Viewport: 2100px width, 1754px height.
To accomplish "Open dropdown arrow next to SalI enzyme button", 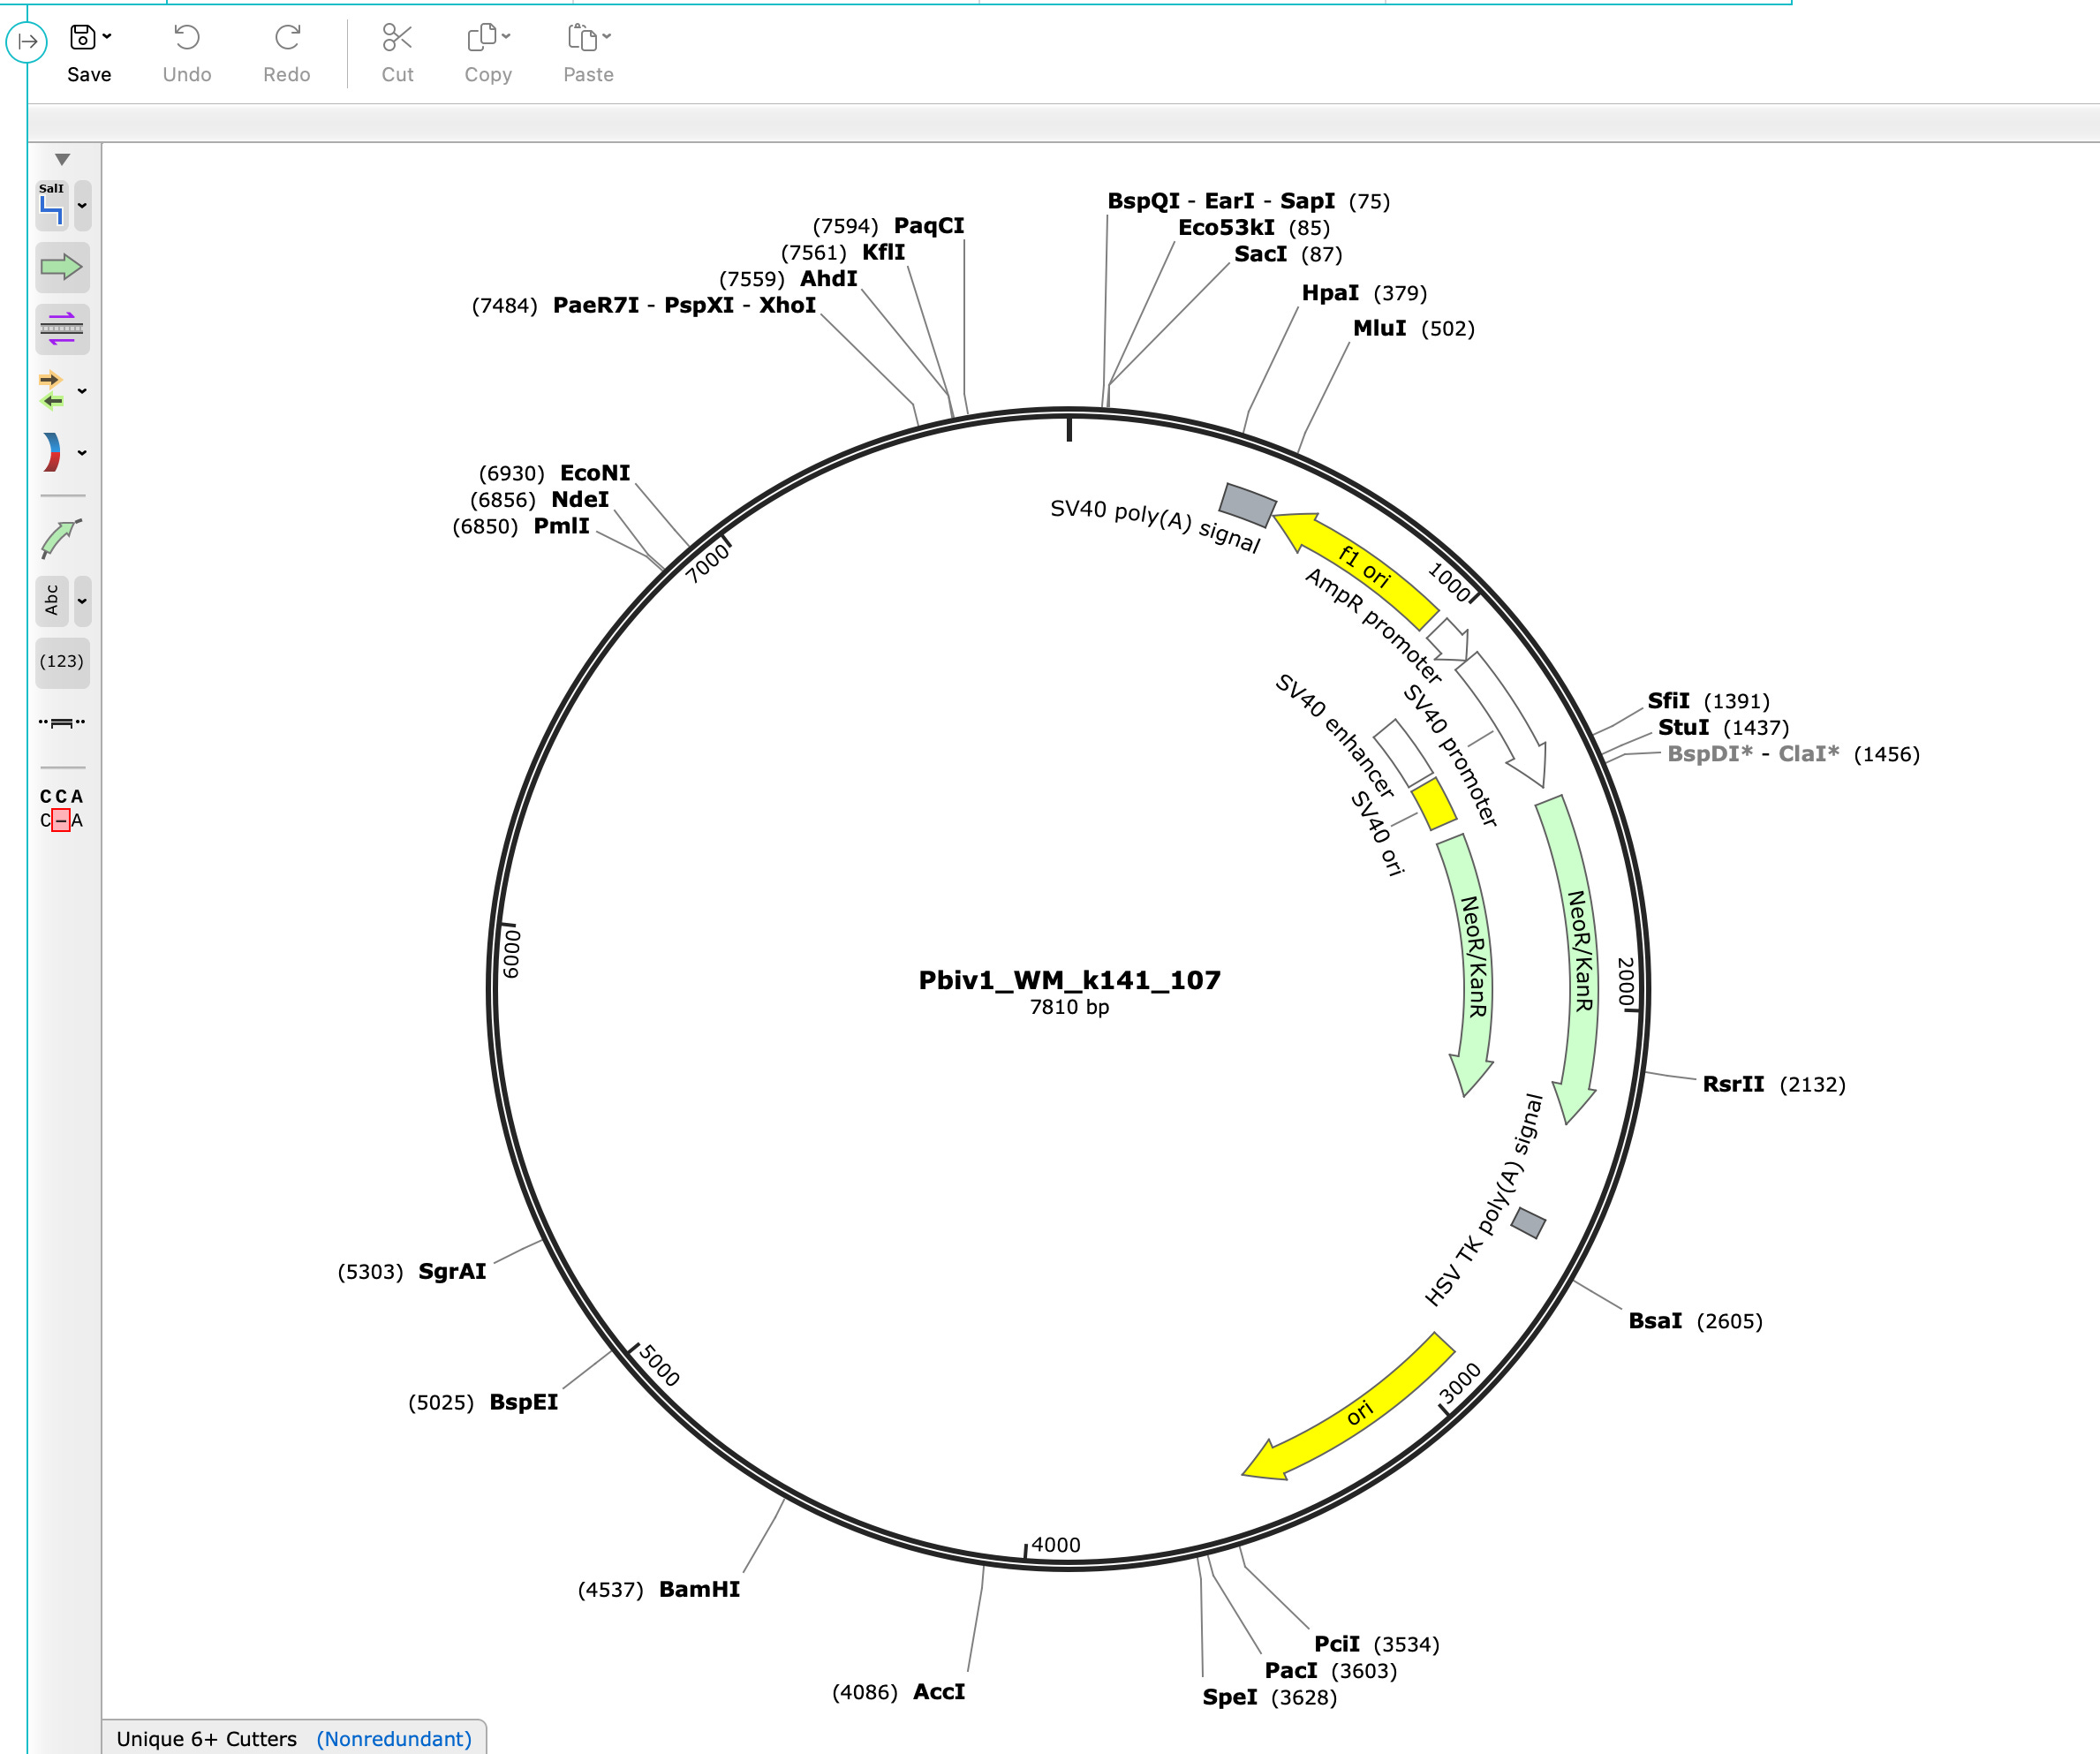I will click(83, 205).
